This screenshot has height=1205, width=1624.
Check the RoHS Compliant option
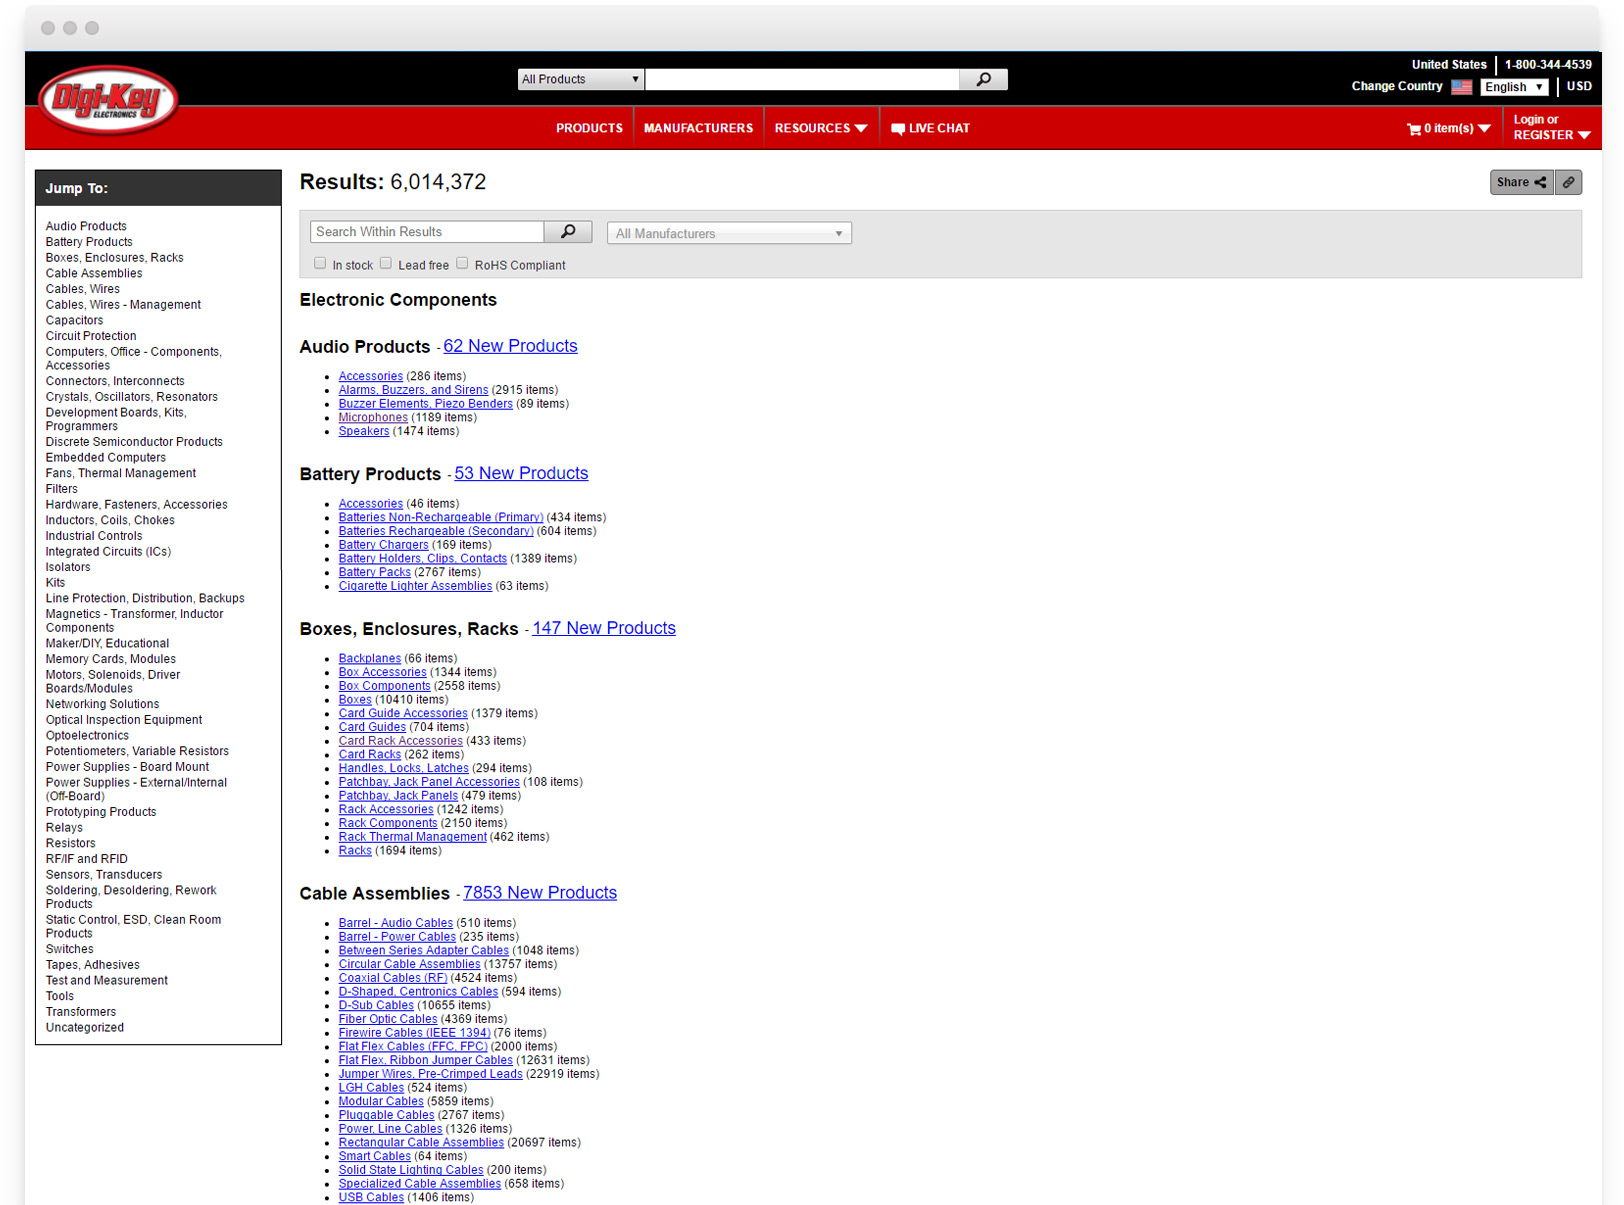tap(462, 263)
